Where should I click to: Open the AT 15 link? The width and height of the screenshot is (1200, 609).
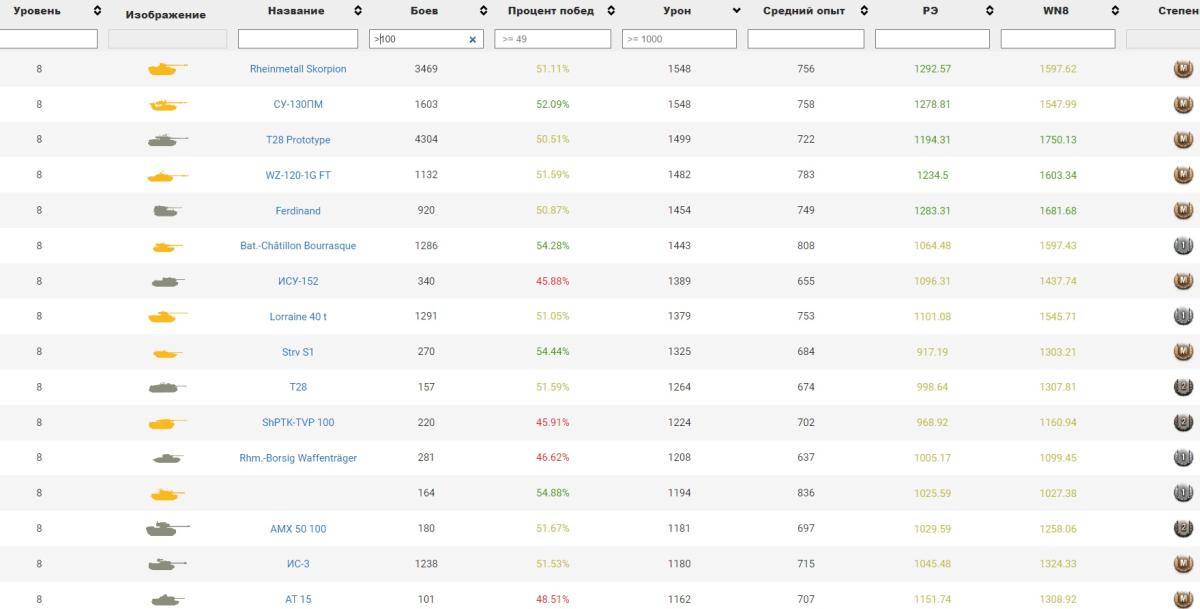point(298,599)
